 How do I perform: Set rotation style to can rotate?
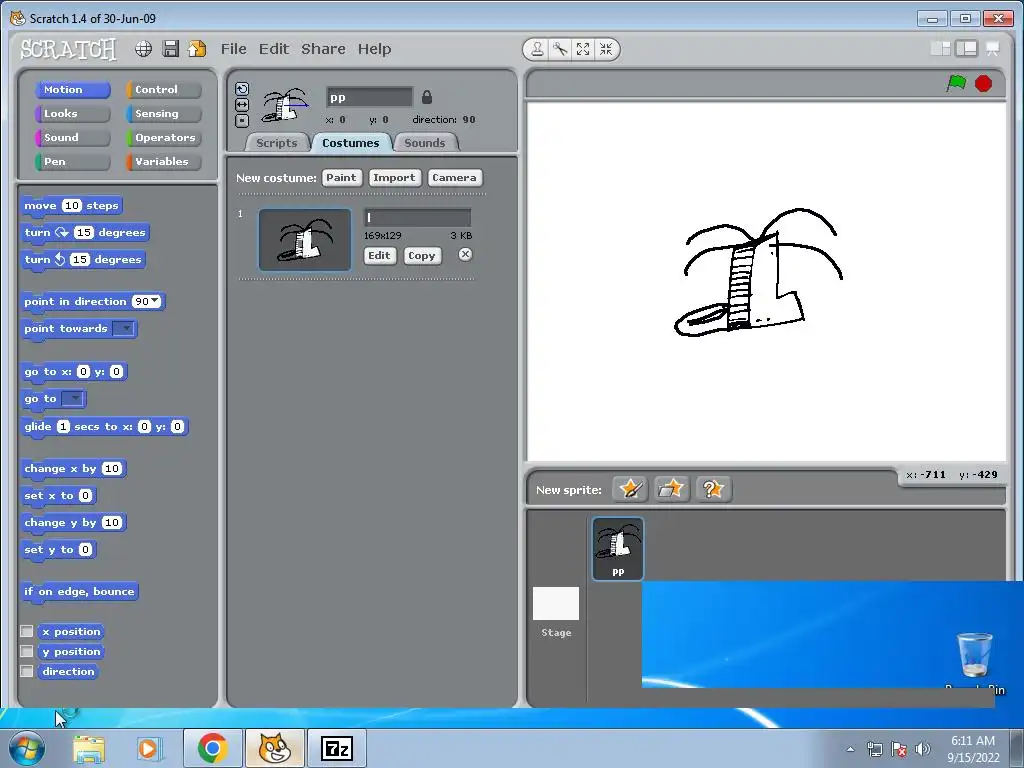point(242,89)
